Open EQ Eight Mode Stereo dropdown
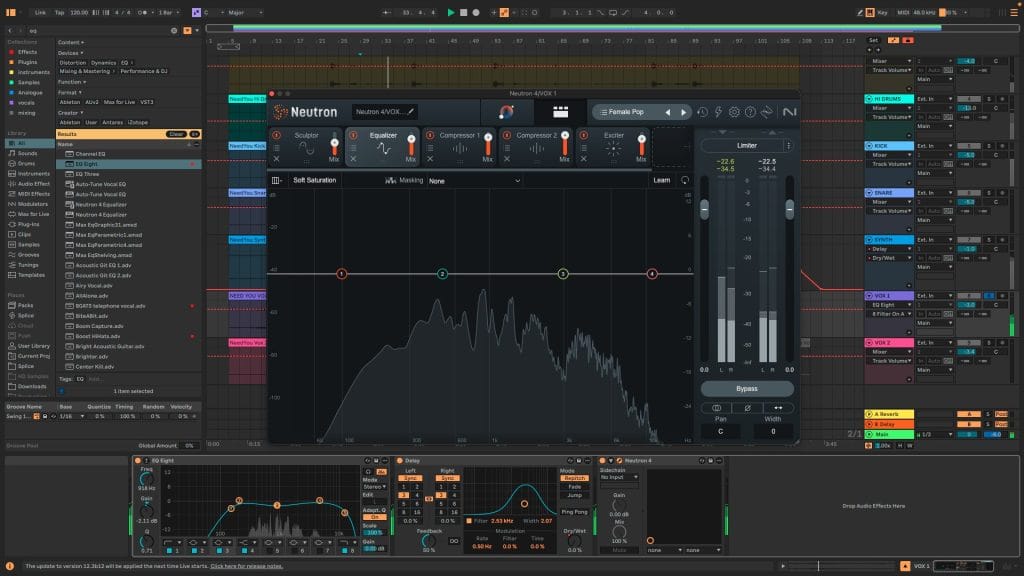This screenshot has height=576, width=1024. pos(374,486)
